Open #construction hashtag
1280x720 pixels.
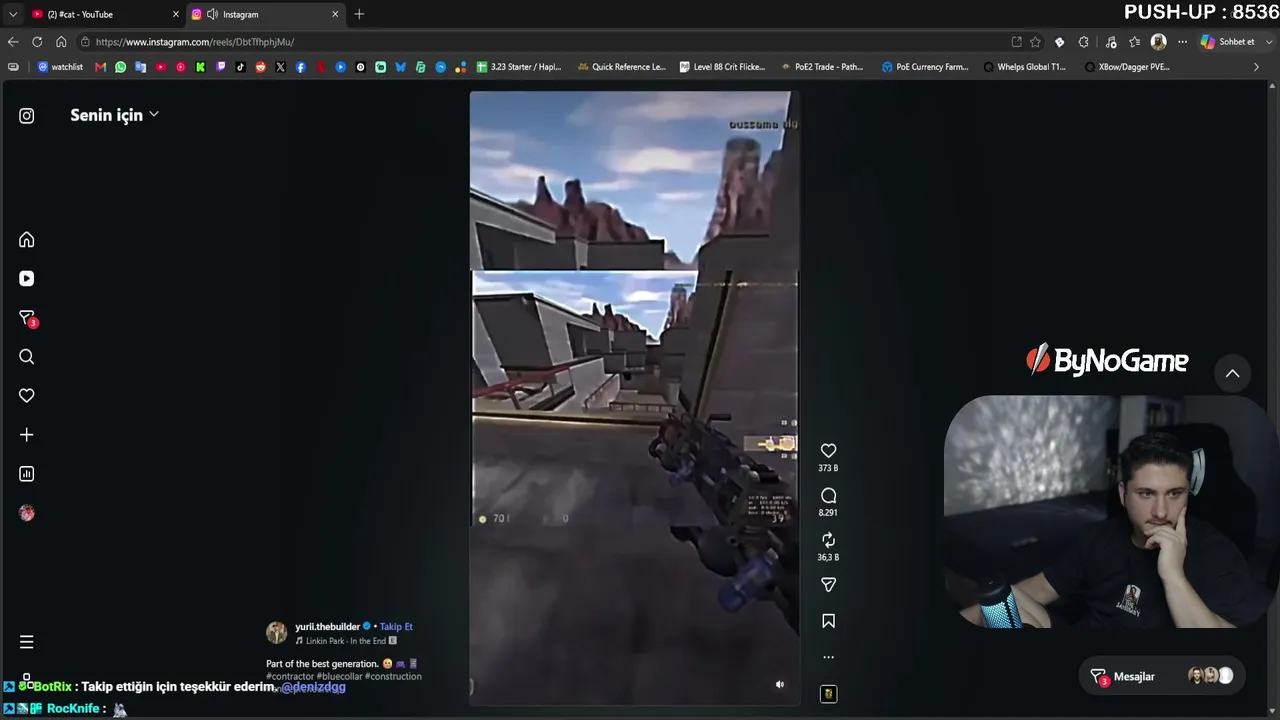point(393,677)
